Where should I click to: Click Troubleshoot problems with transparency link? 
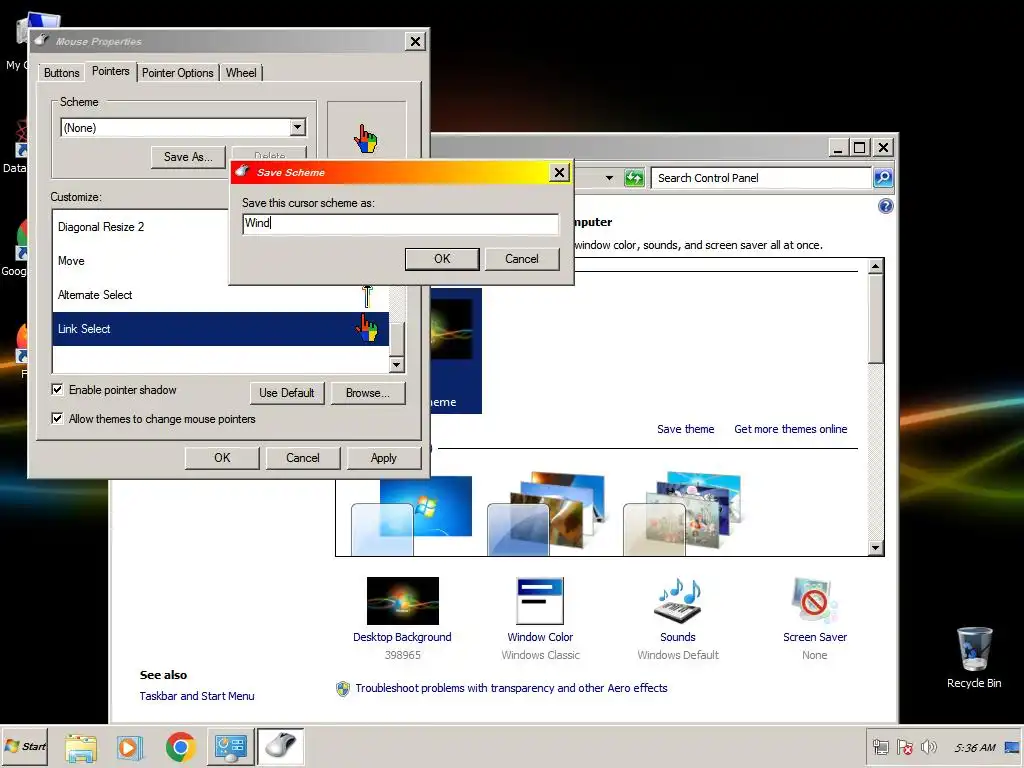pyautogui.click(x=511, y=688)
